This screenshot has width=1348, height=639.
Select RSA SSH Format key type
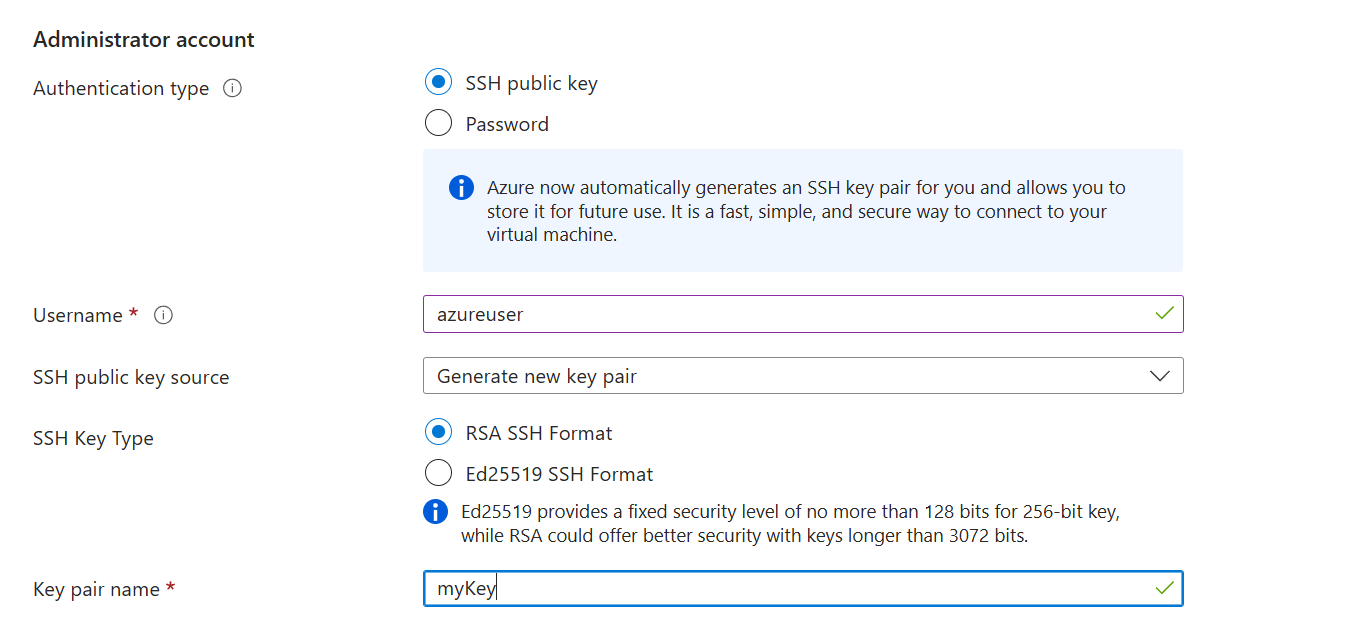(x=438, y=433)
